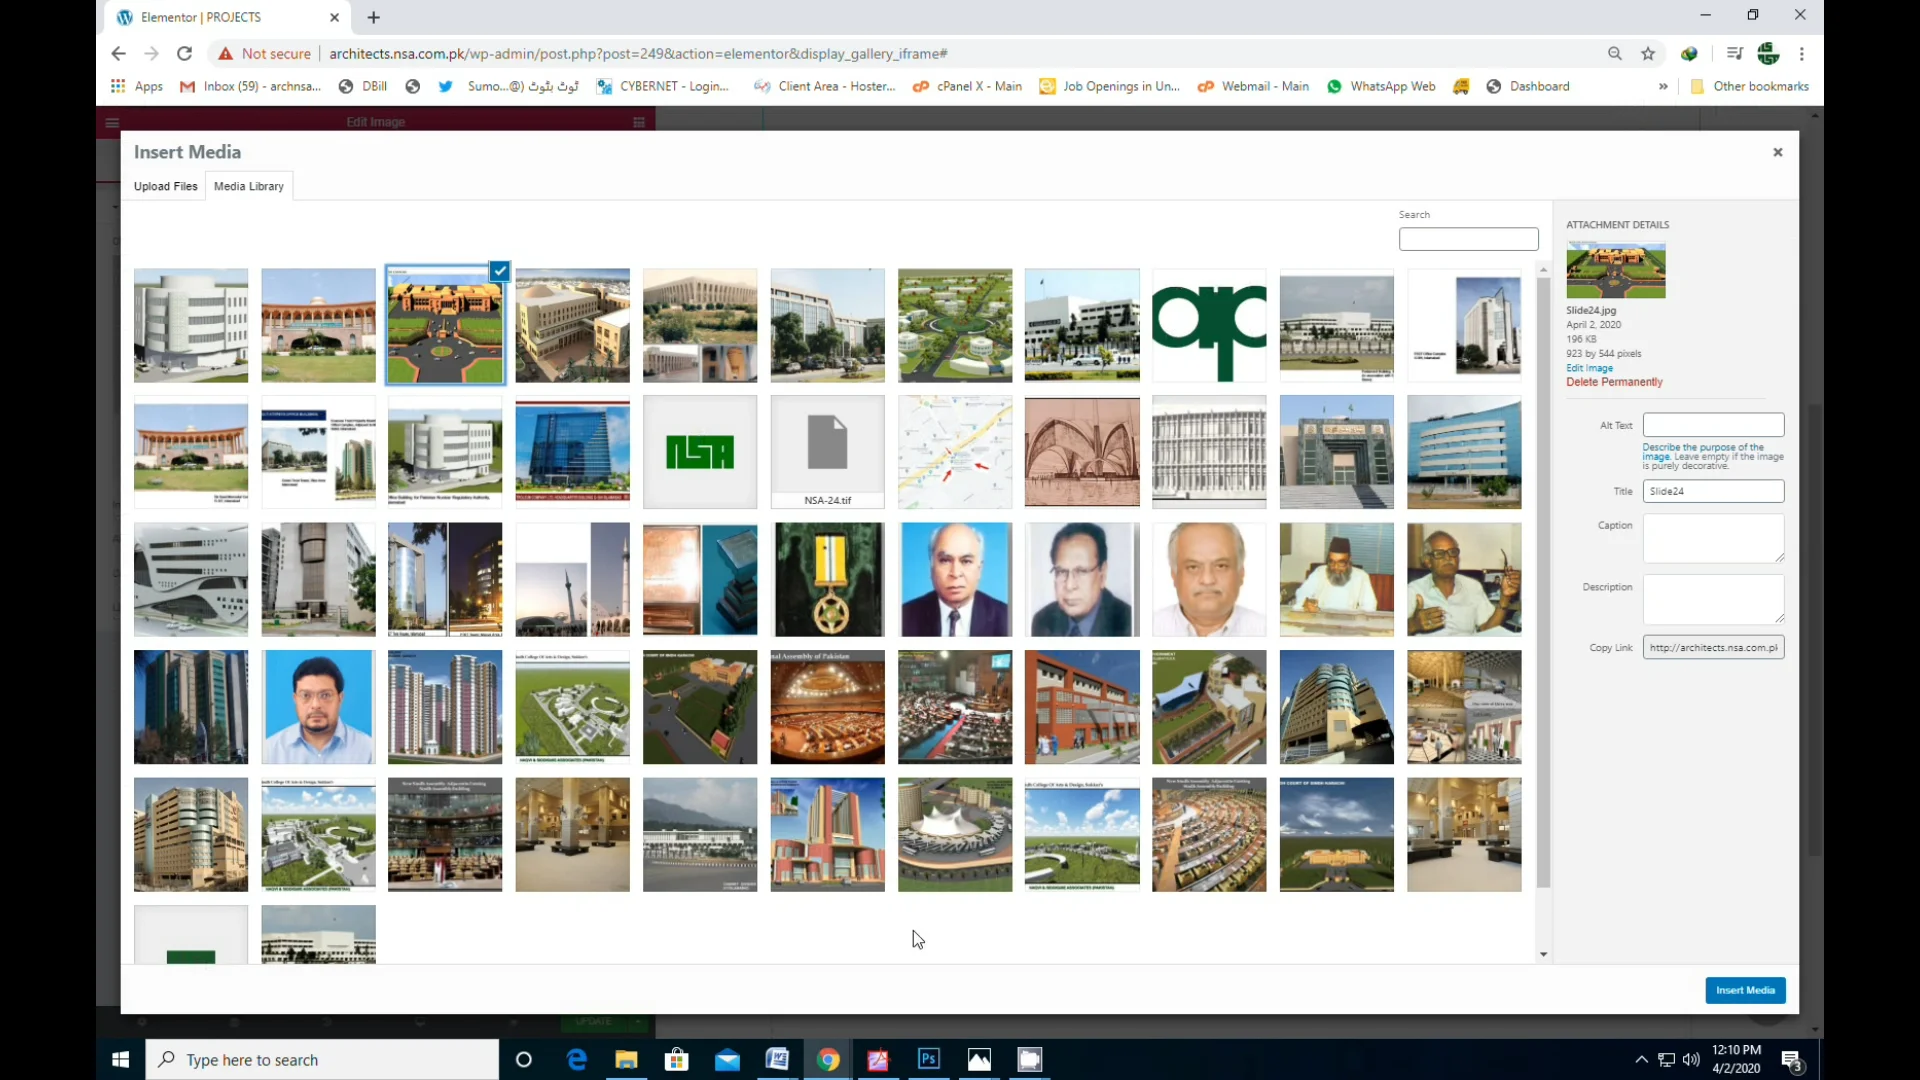Select the NSA-24.tif file thumbnail

coord(827,452)
